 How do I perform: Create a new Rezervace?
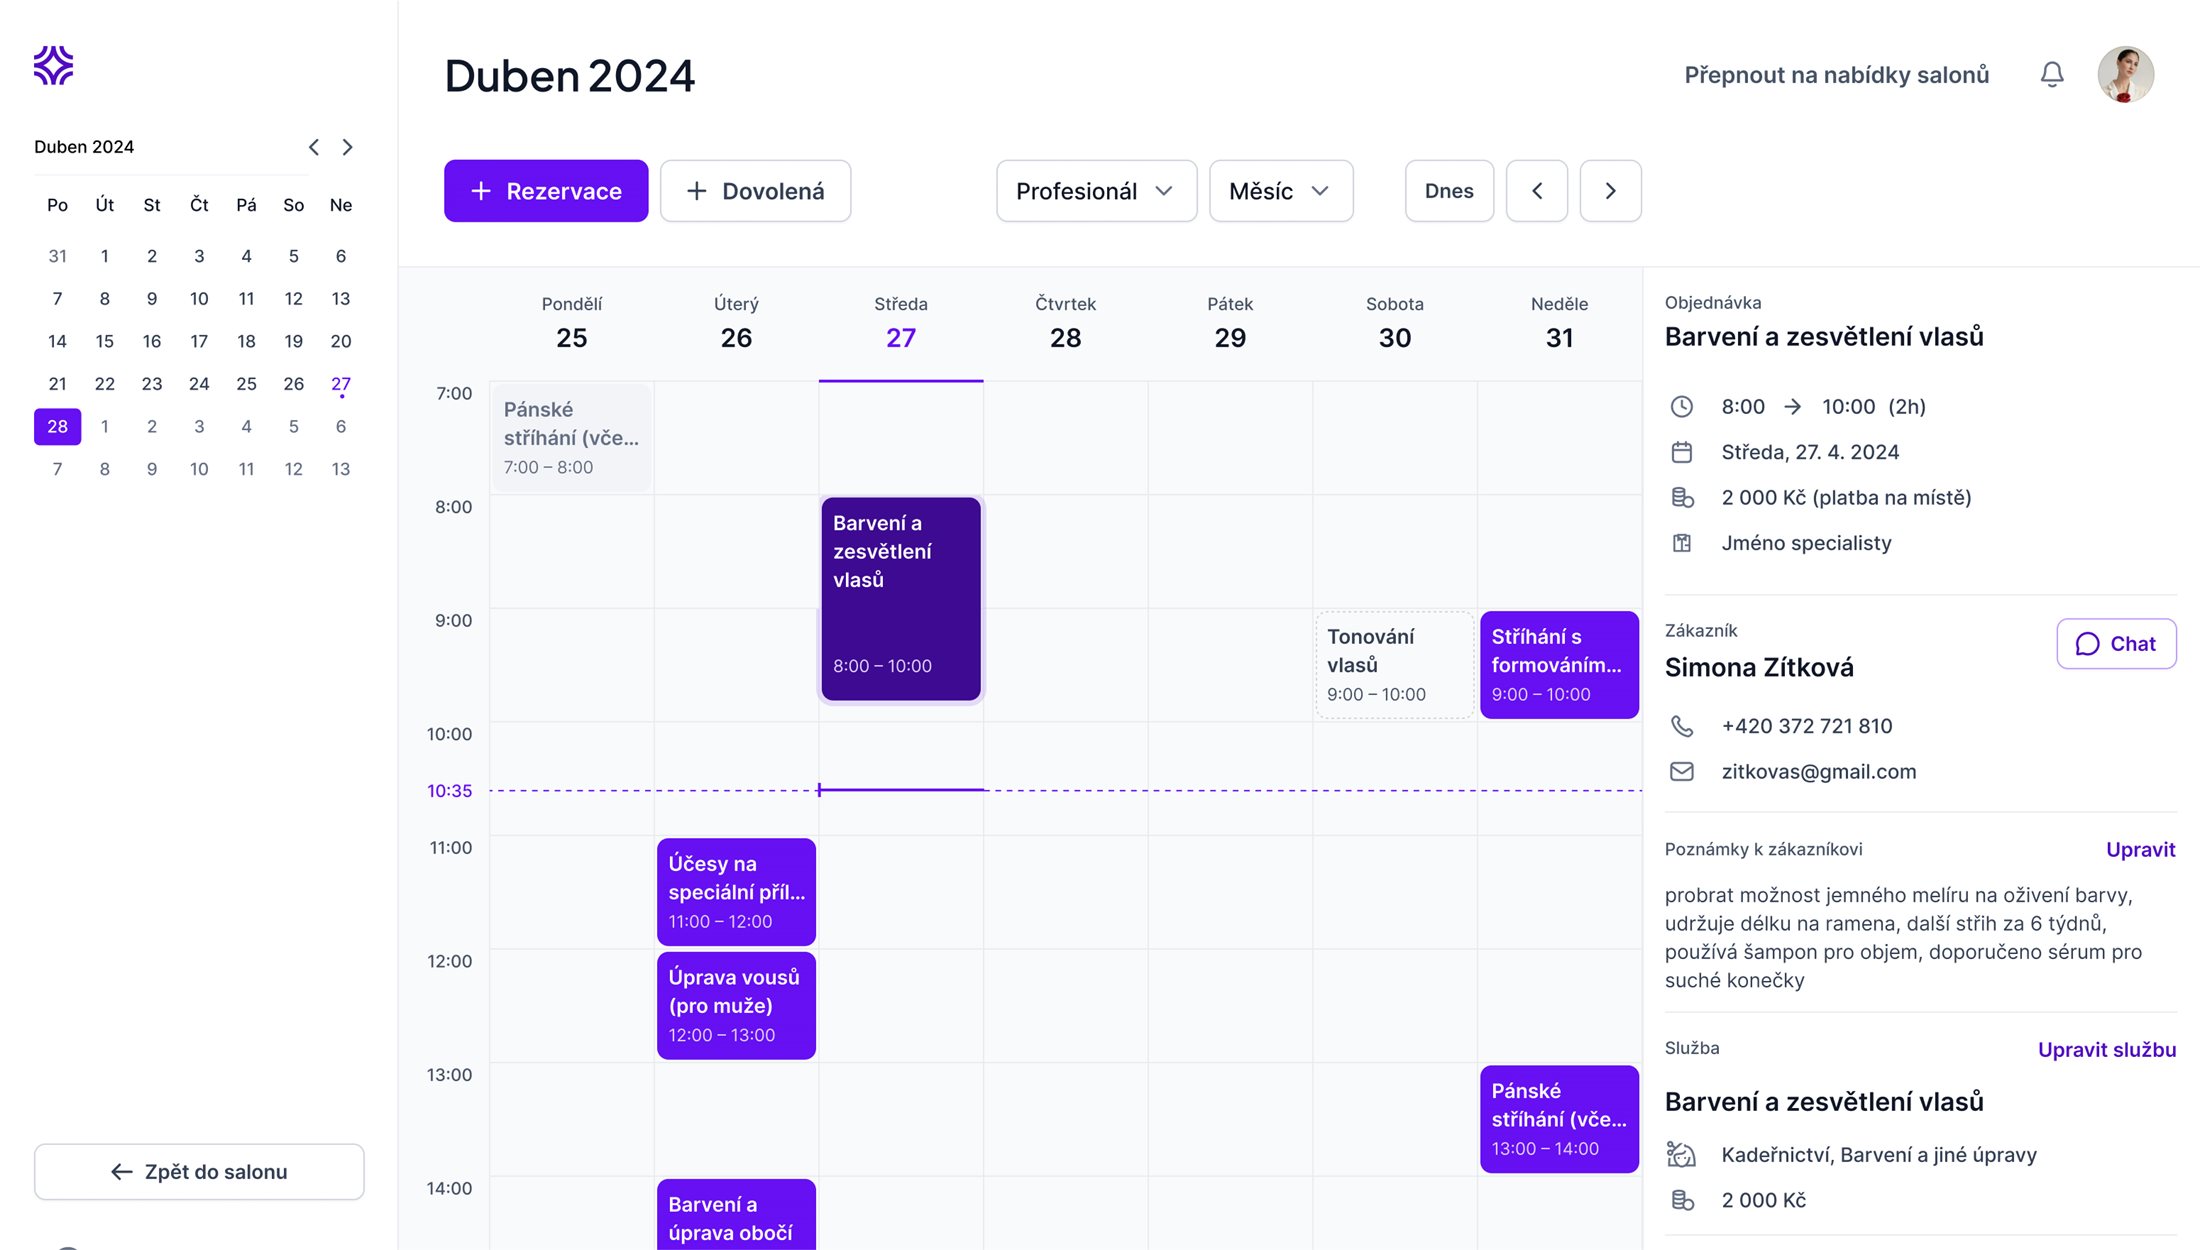546,191
